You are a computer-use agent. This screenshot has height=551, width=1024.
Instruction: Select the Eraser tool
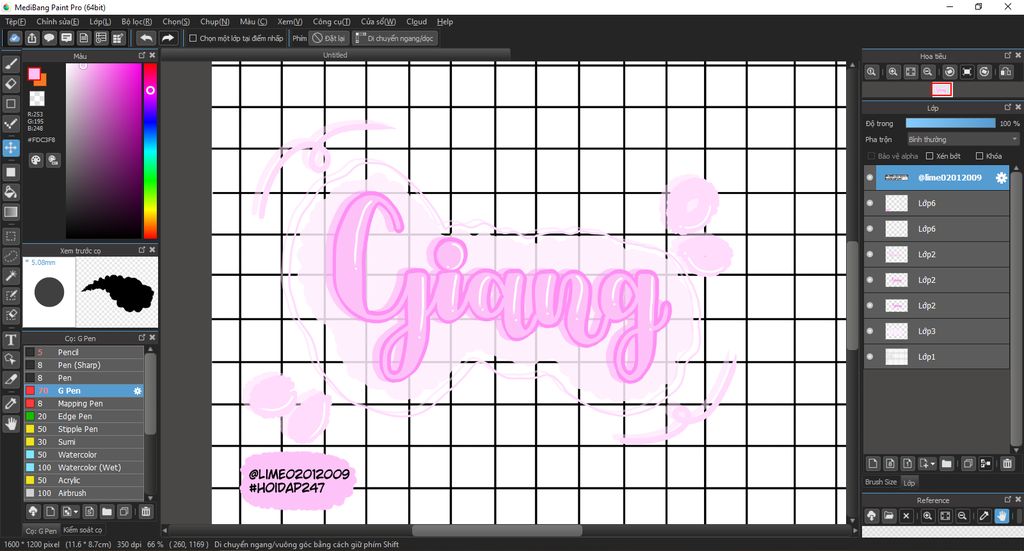click(x=10, y=84)
